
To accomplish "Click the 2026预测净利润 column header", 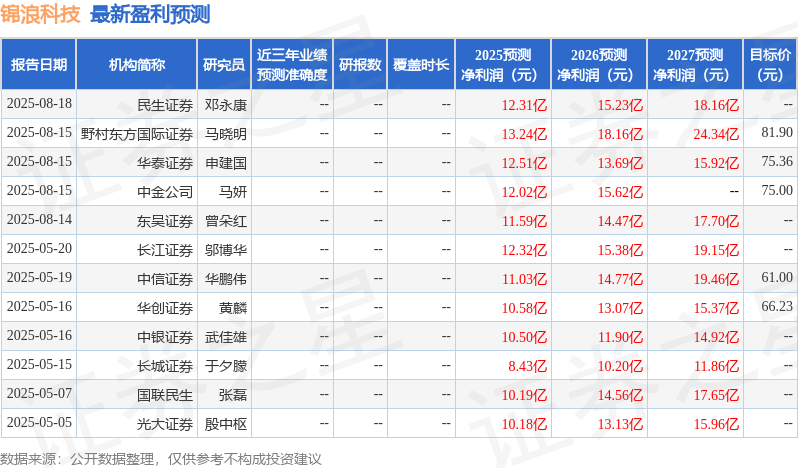I will (x=599, y=65).
